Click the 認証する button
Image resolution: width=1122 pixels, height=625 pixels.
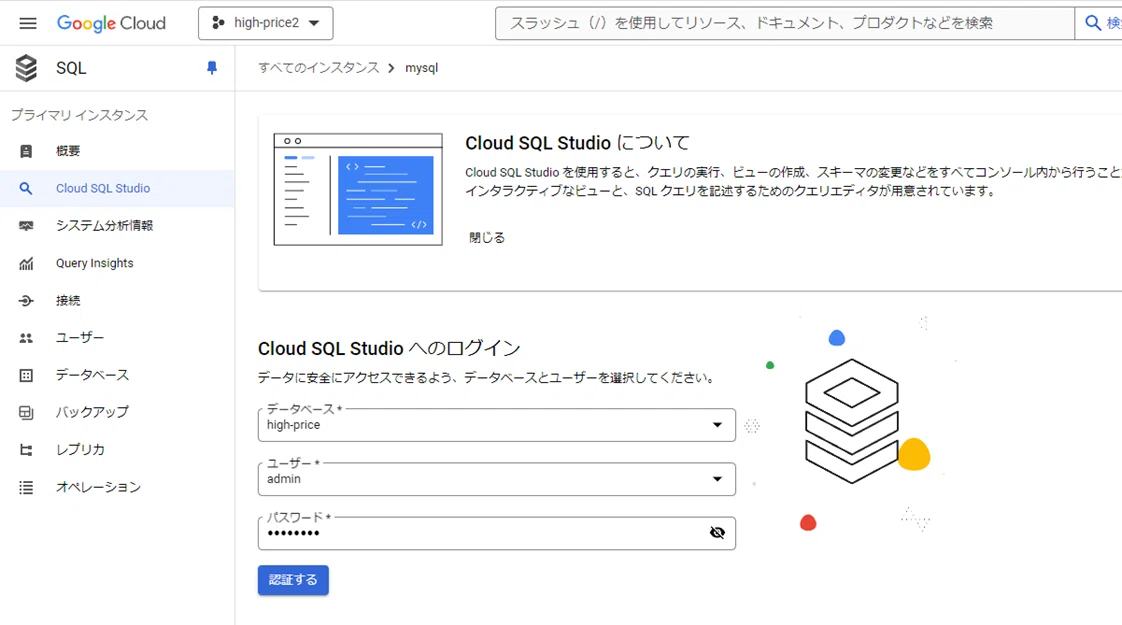pos(293,580)
